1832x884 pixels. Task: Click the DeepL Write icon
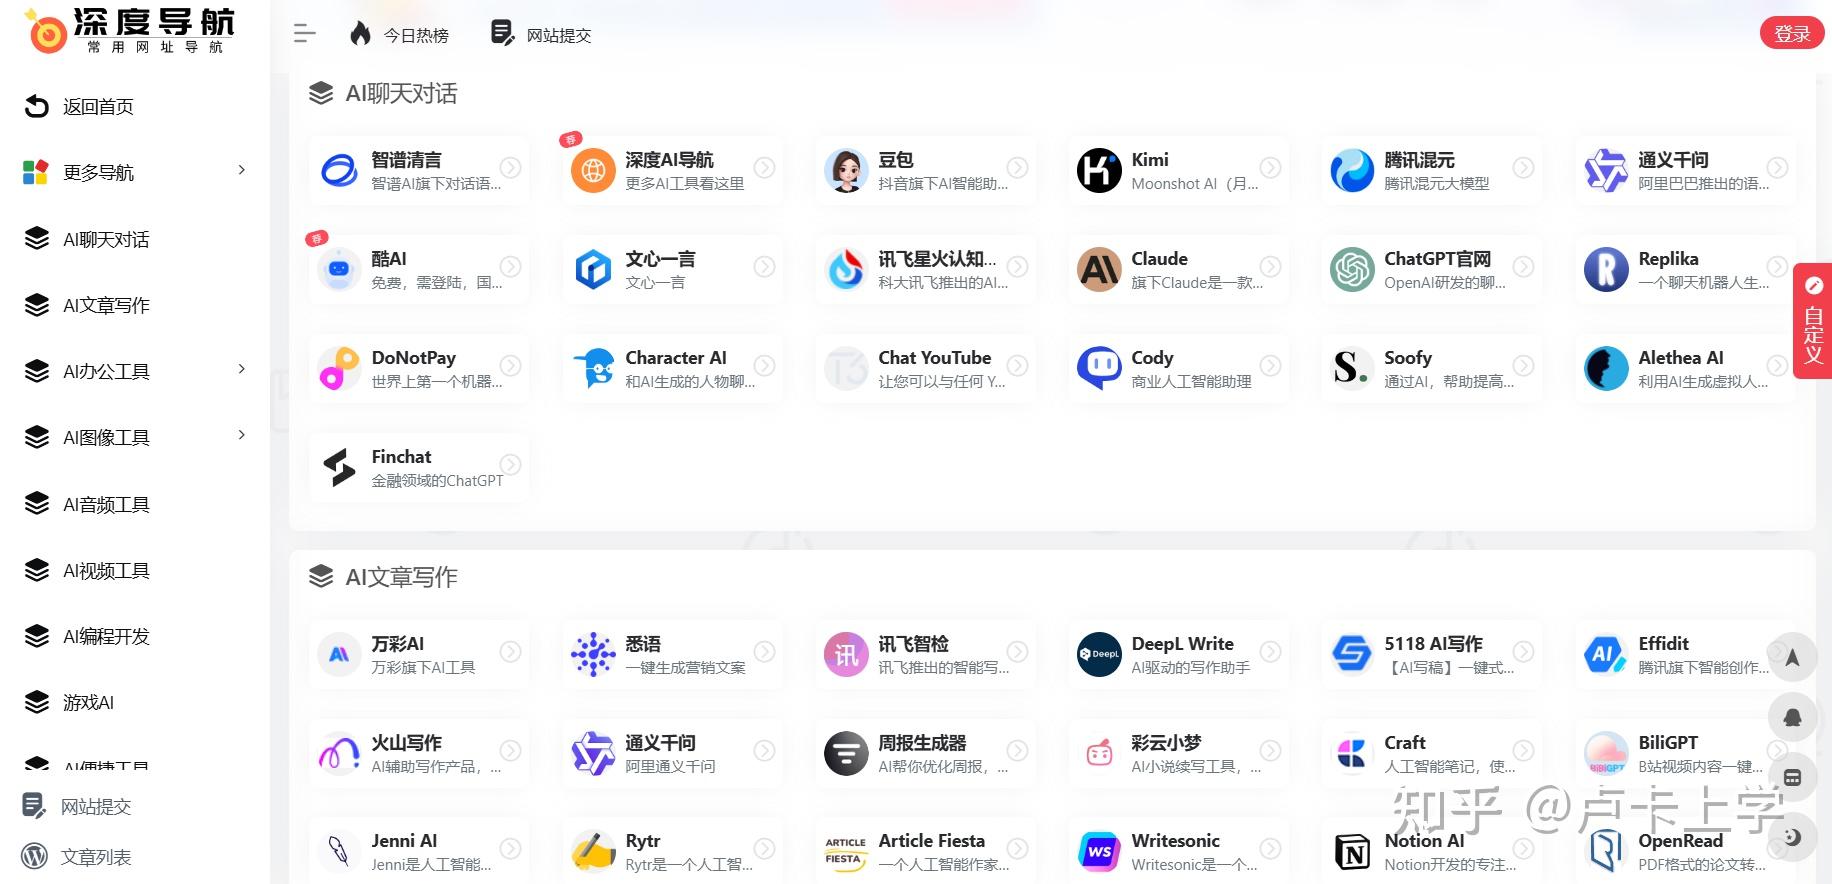[x=1099, y=655]
